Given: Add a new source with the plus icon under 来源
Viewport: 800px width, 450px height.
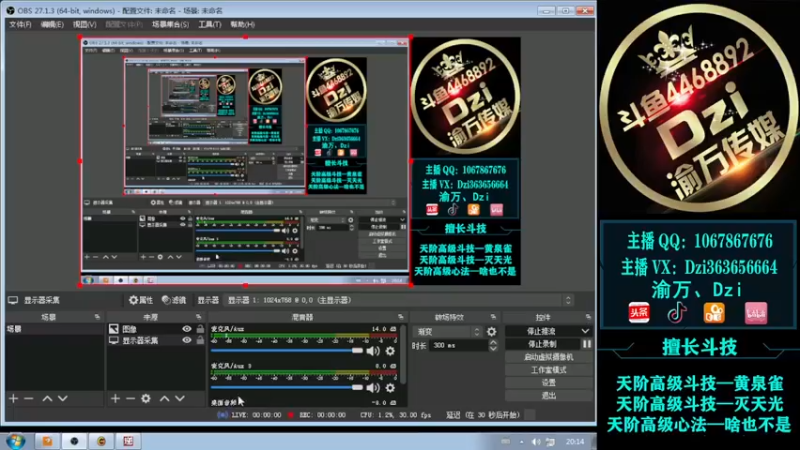Looking at the screenshot, I should point(115,398).
